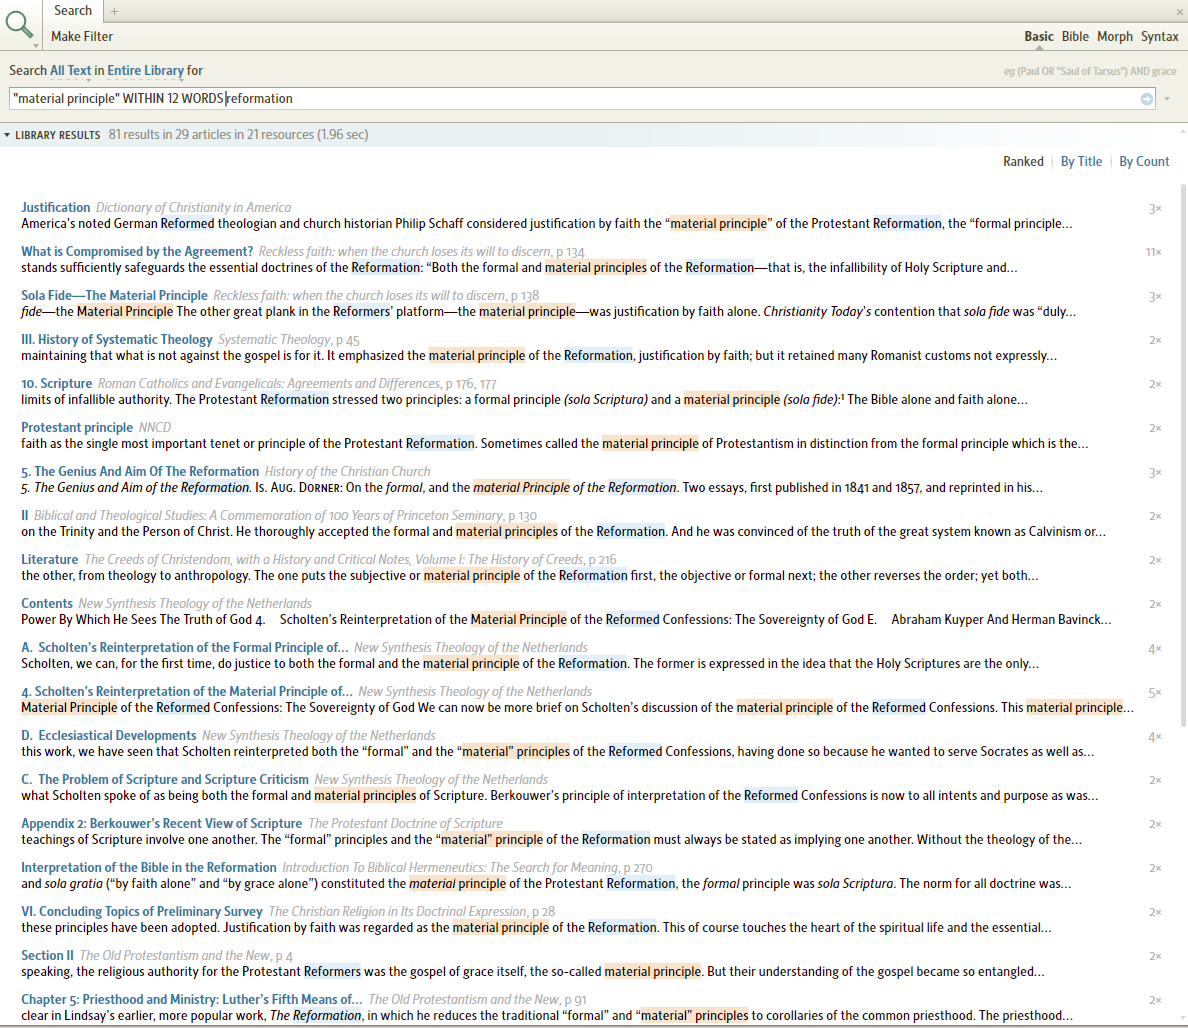1188x1028 pixels.
Task: Close the Search panel
Action: tap(1180, 12)
